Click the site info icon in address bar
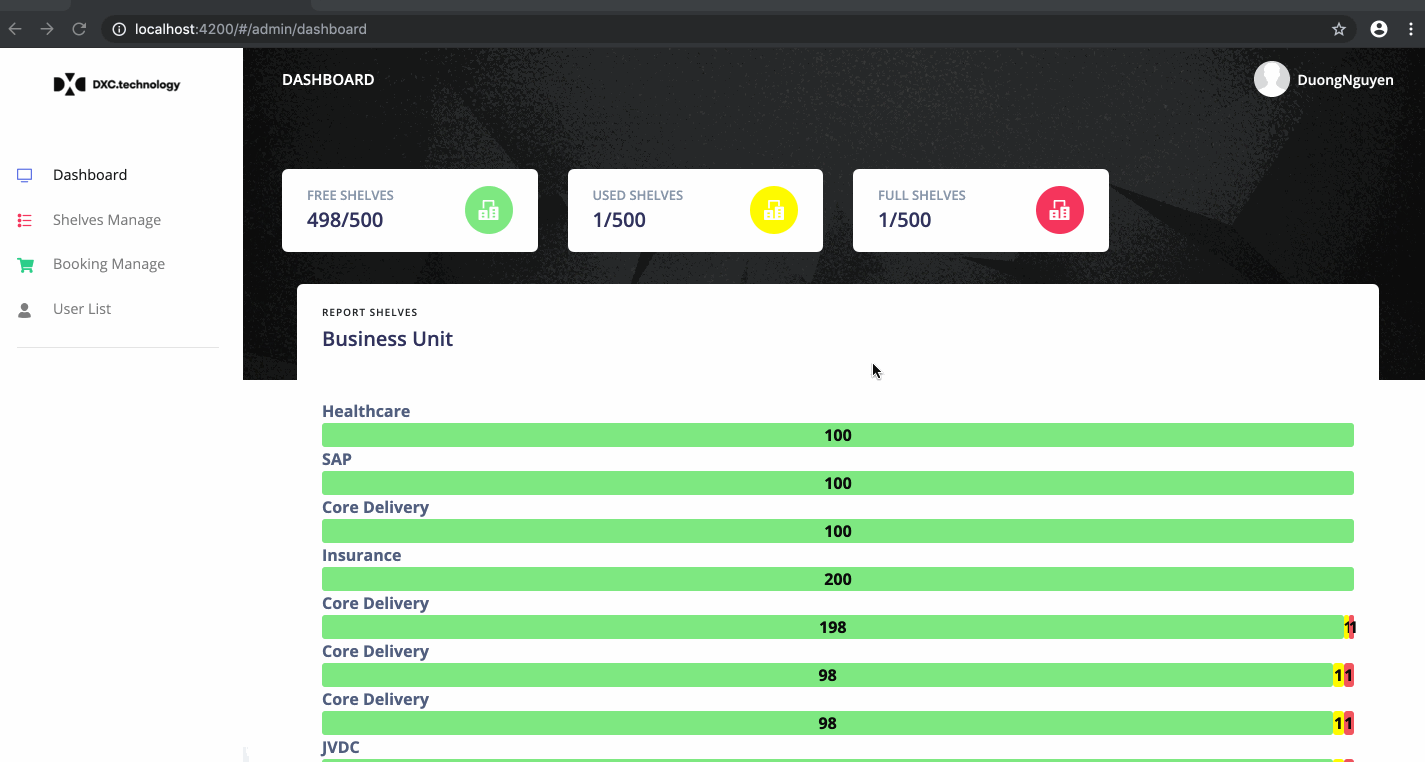Viewport: 1425px width, 762px height. click(119, 29)
